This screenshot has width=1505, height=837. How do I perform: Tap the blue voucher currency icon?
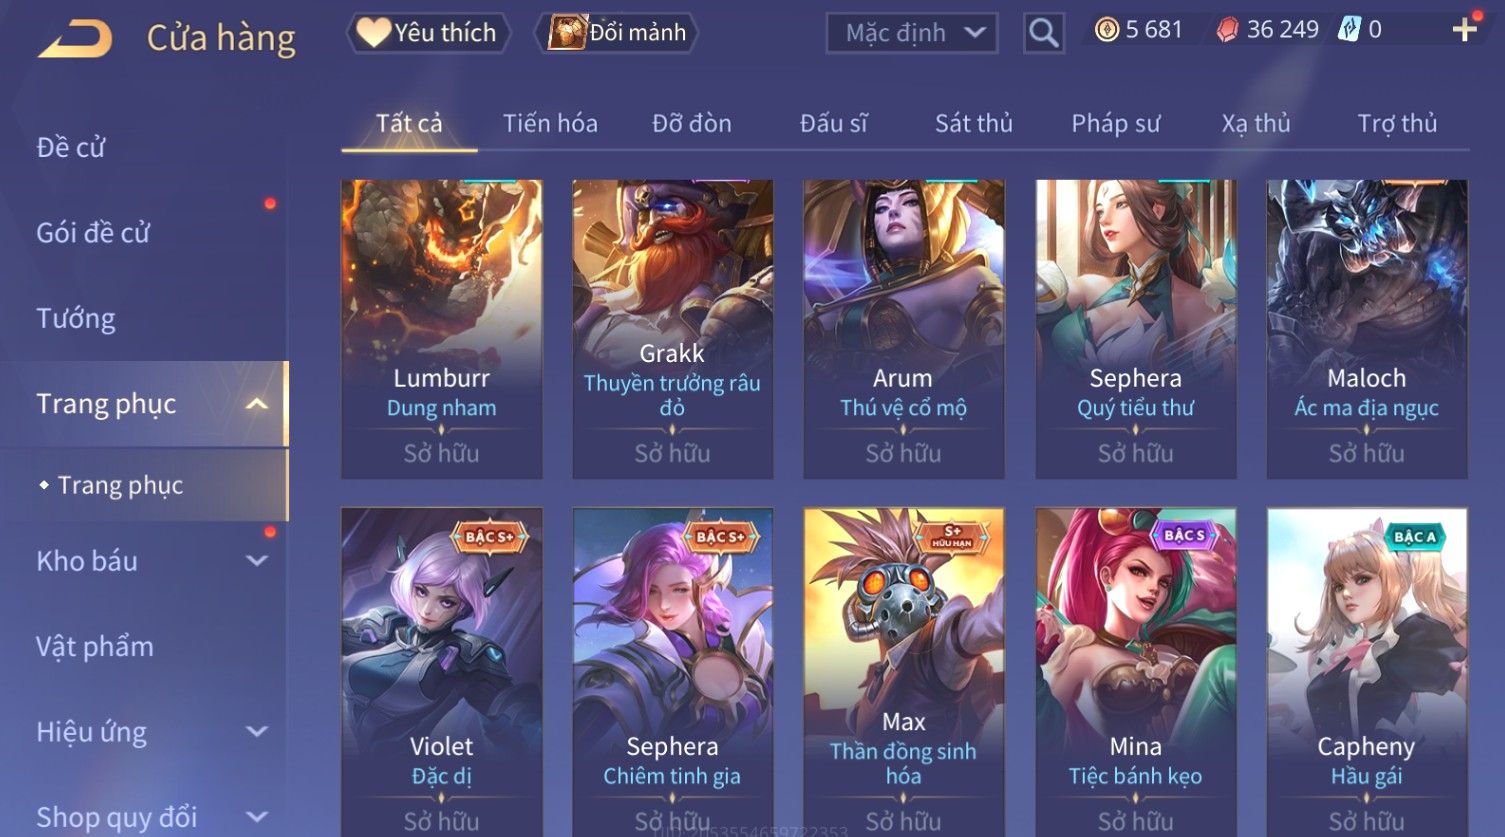point(1349,30)
